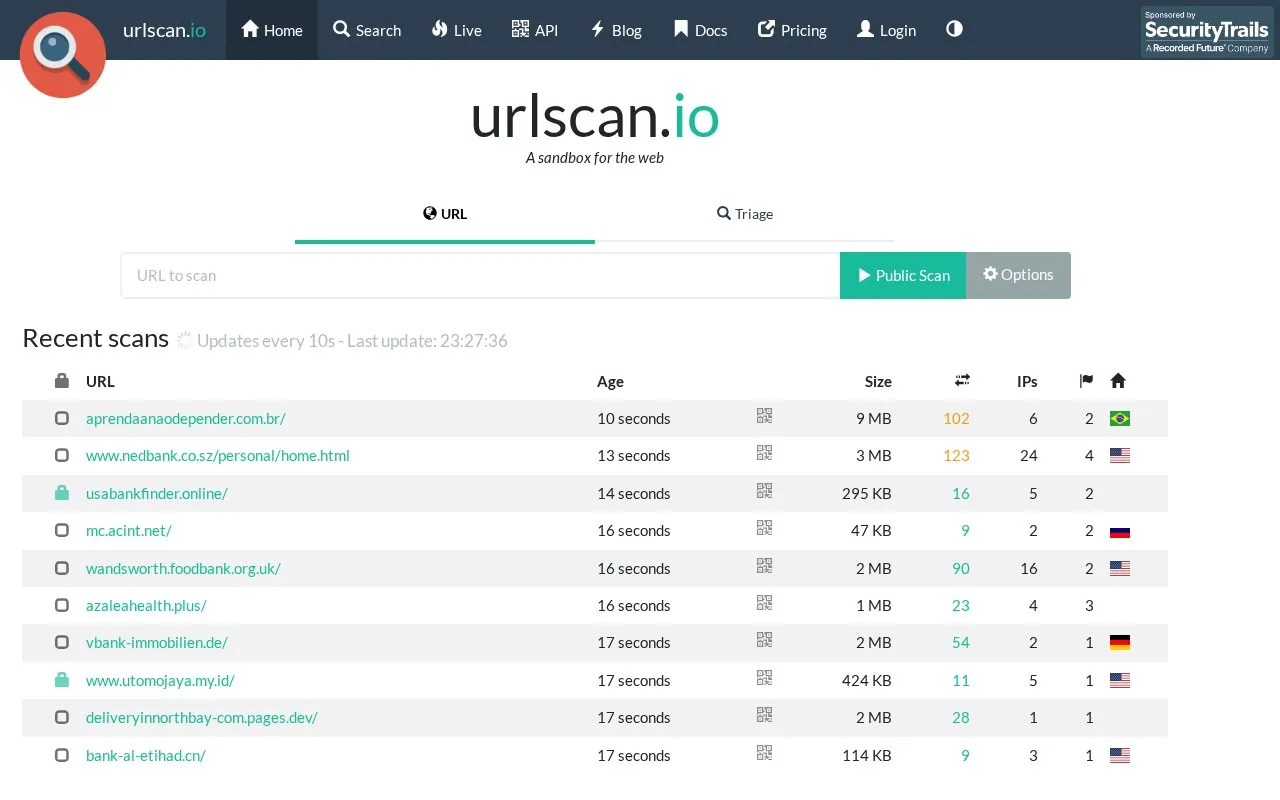Click the square icon beside bank-al-etihad.cn
Screen dimensions: 1280x800
[62, 755]
